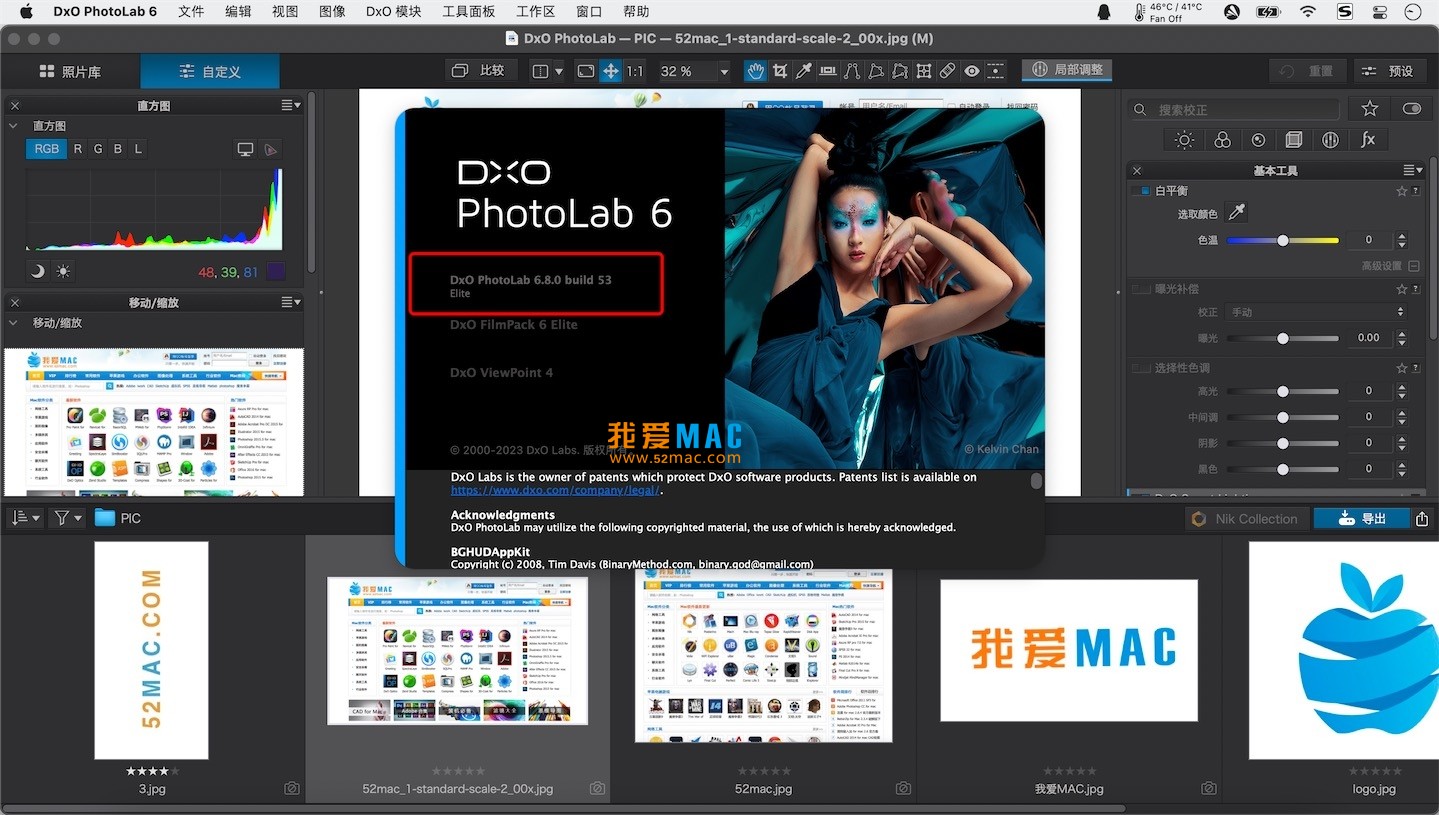Click the share icon beside export
The width and height of the screenshot is (1439, 815).
click(1422, 518)
